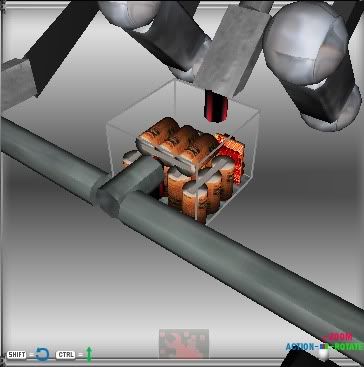364x367 pixels.
Task: Select the red and black plunger above the box
Action: [216, 106]
